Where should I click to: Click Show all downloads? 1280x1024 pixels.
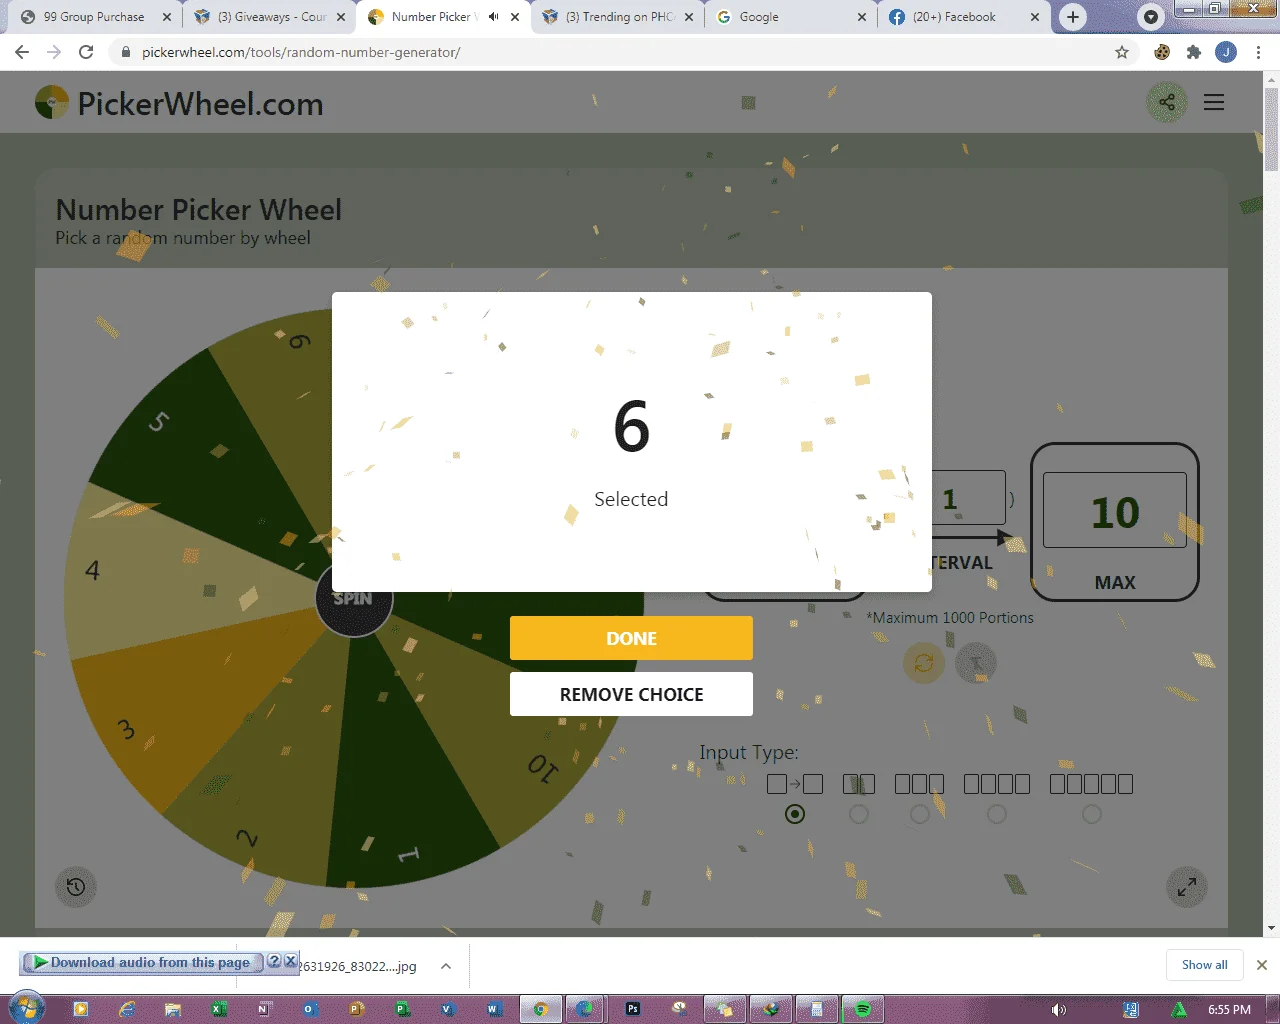pyautogui.click(x=1204, y=965)
